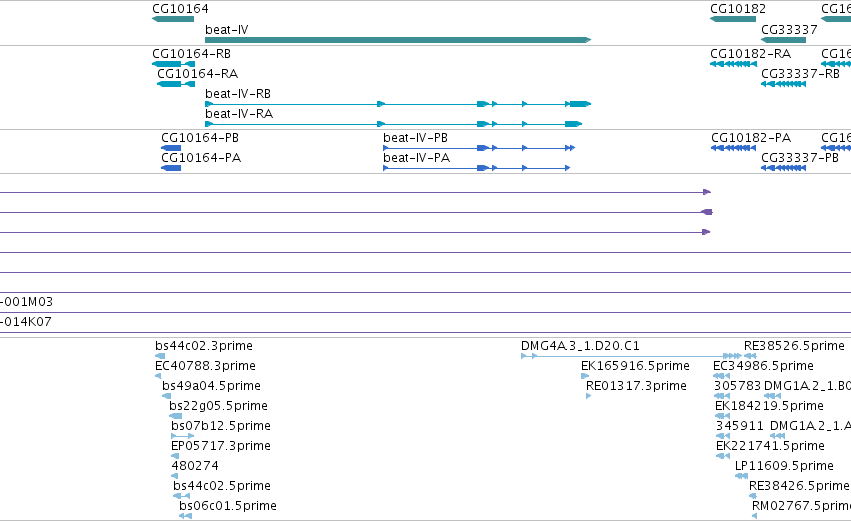851x521 pixels.
Task: Click the partial -014K07 clone label
Action: 26,322
